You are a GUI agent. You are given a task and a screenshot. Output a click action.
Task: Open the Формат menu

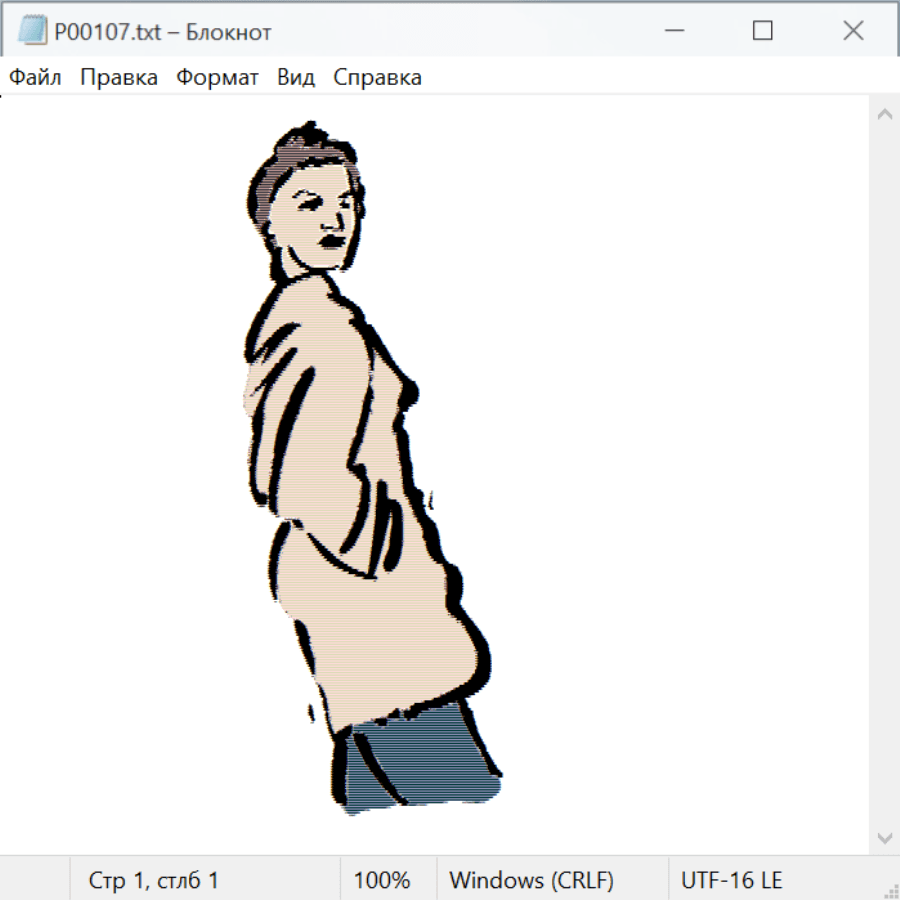(217, 78)
